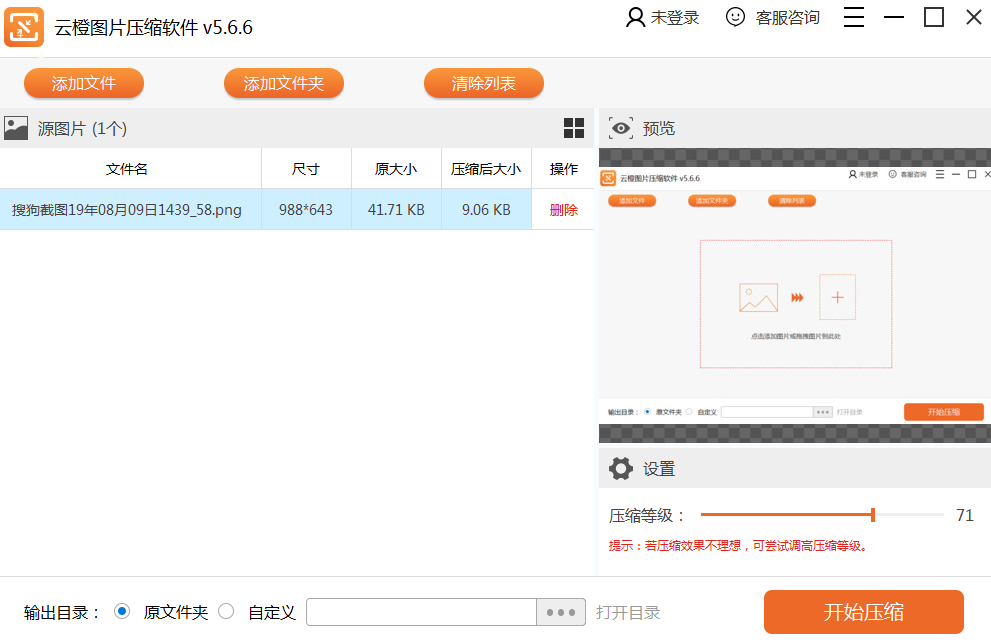Click the preview eye icon
Viewport: 991px width, 643px height.
click(x=621, y=128)
